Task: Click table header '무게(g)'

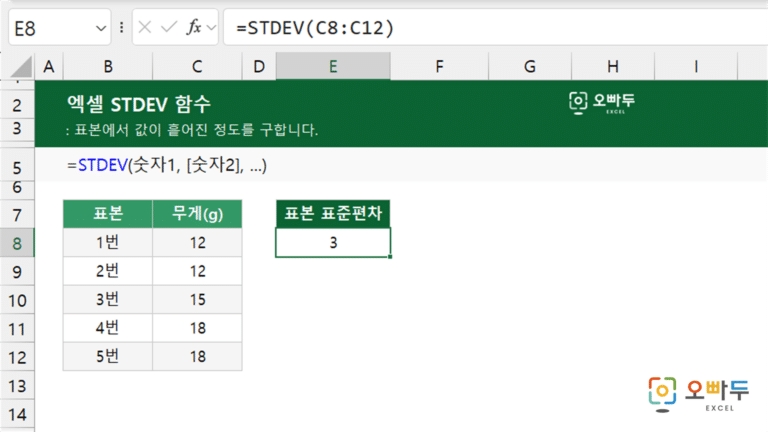Action: click(x=197, y=214)
